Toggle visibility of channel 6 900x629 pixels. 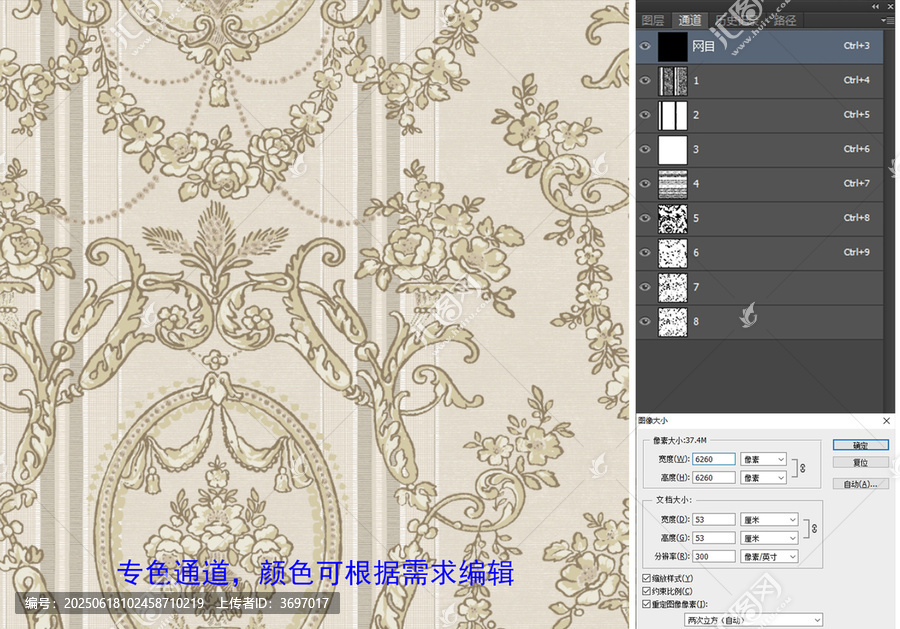(x=645, y=253)
